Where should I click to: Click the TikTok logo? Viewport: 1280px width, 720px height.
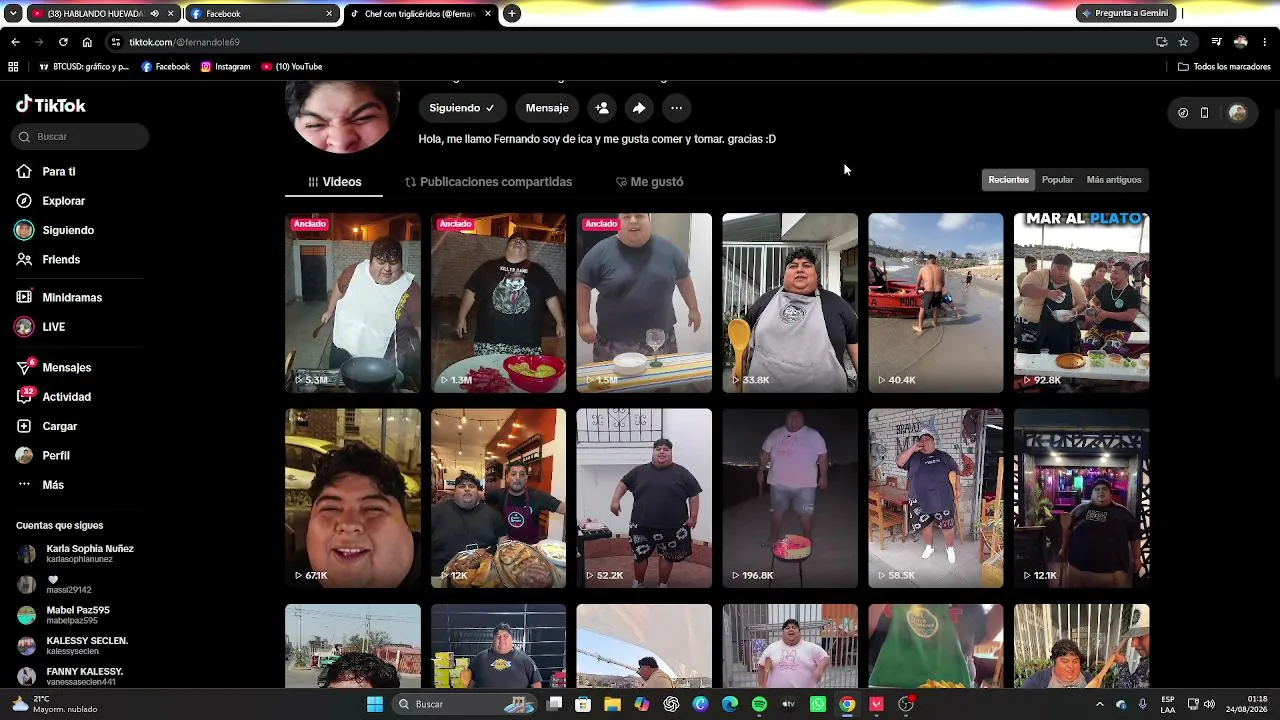tap(51, 105)
